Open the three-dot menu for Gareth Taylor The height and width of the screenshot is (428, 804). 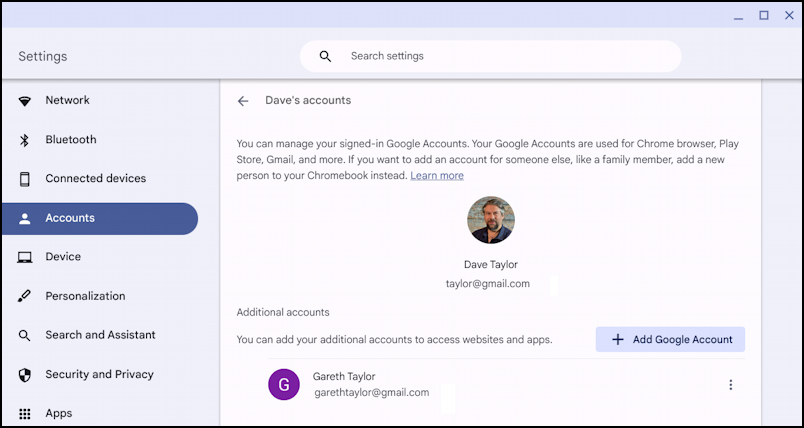click(x=731, y=385)
